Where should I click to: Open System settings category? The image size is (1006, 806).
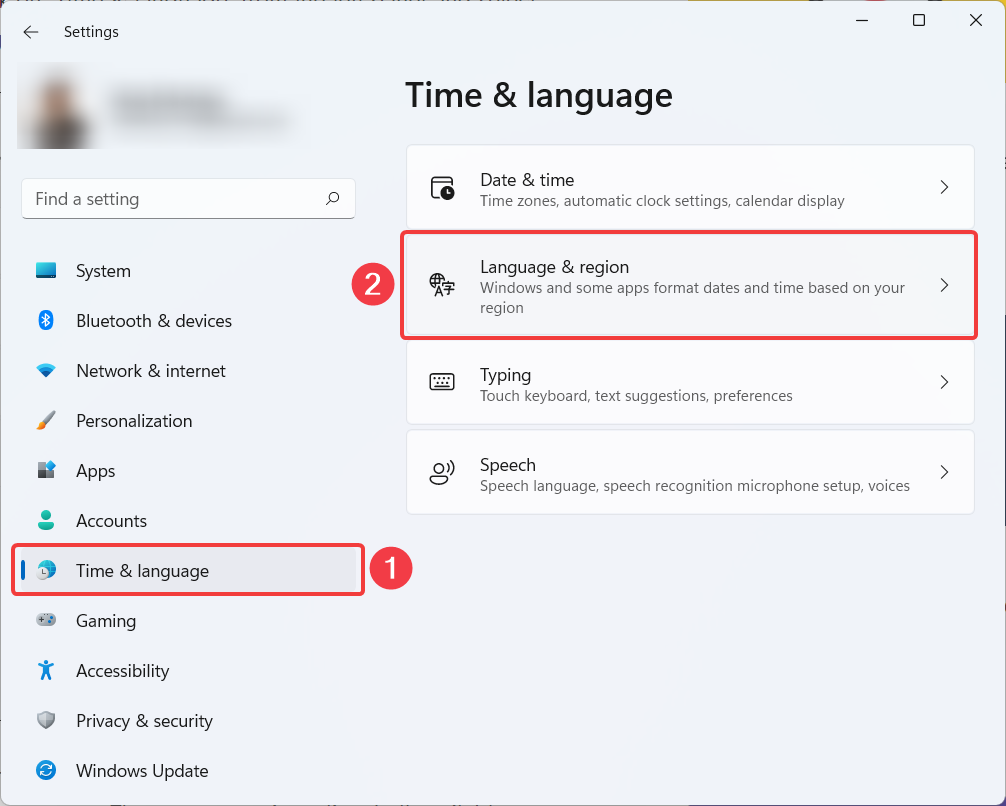click(189, 271)
